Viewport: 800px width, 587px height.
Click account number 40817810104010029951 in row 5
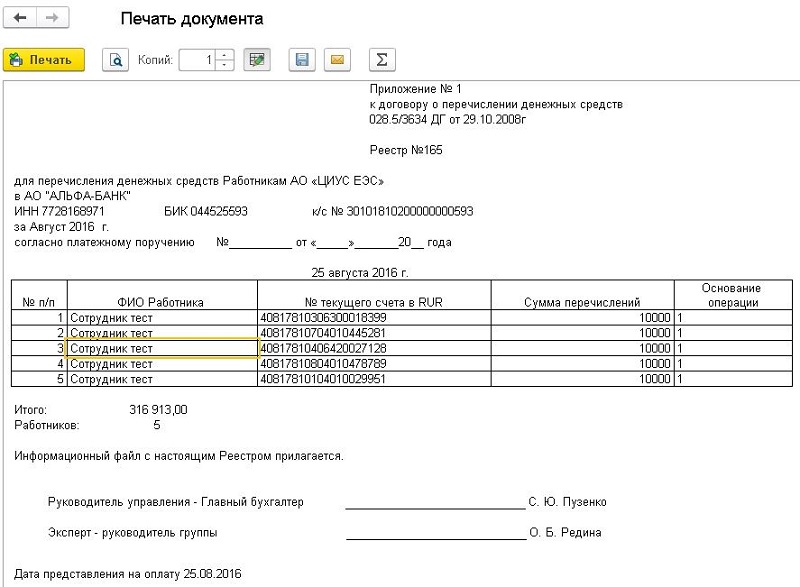point(322,379)
